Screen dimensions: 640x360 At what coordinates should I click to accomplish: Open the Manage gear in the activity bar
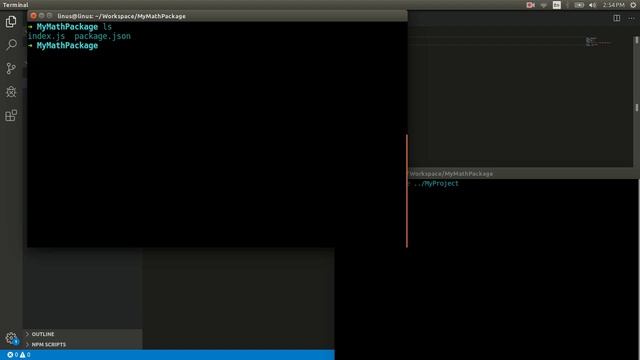[x=11, y=338]
